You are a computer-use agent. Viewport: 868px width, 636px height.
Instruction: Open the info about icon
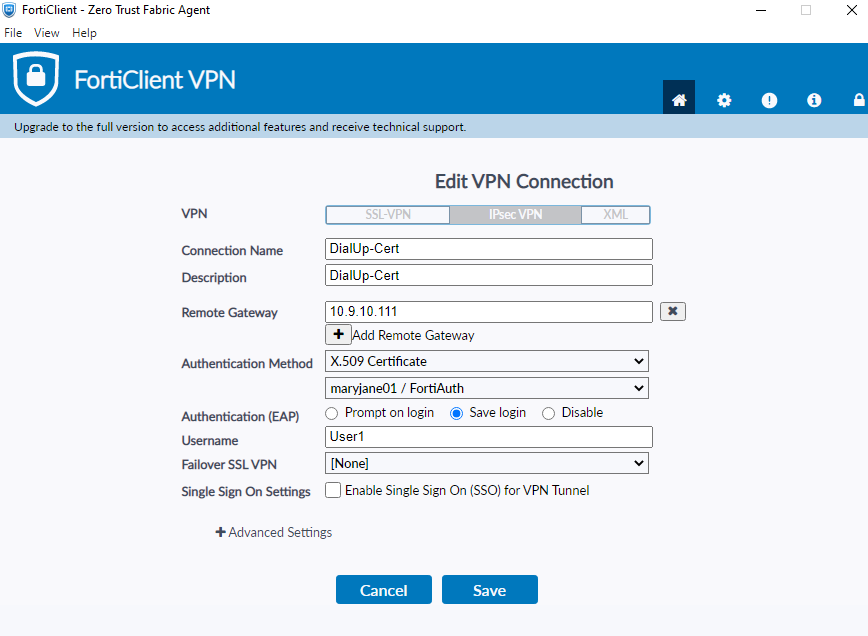814,100
